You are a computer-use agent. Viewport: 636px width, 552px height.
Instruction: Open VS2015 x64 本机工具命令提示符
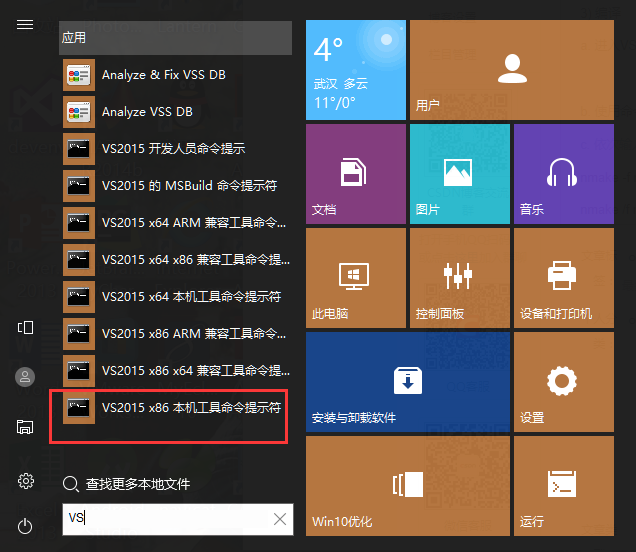(x=176, y=296)
